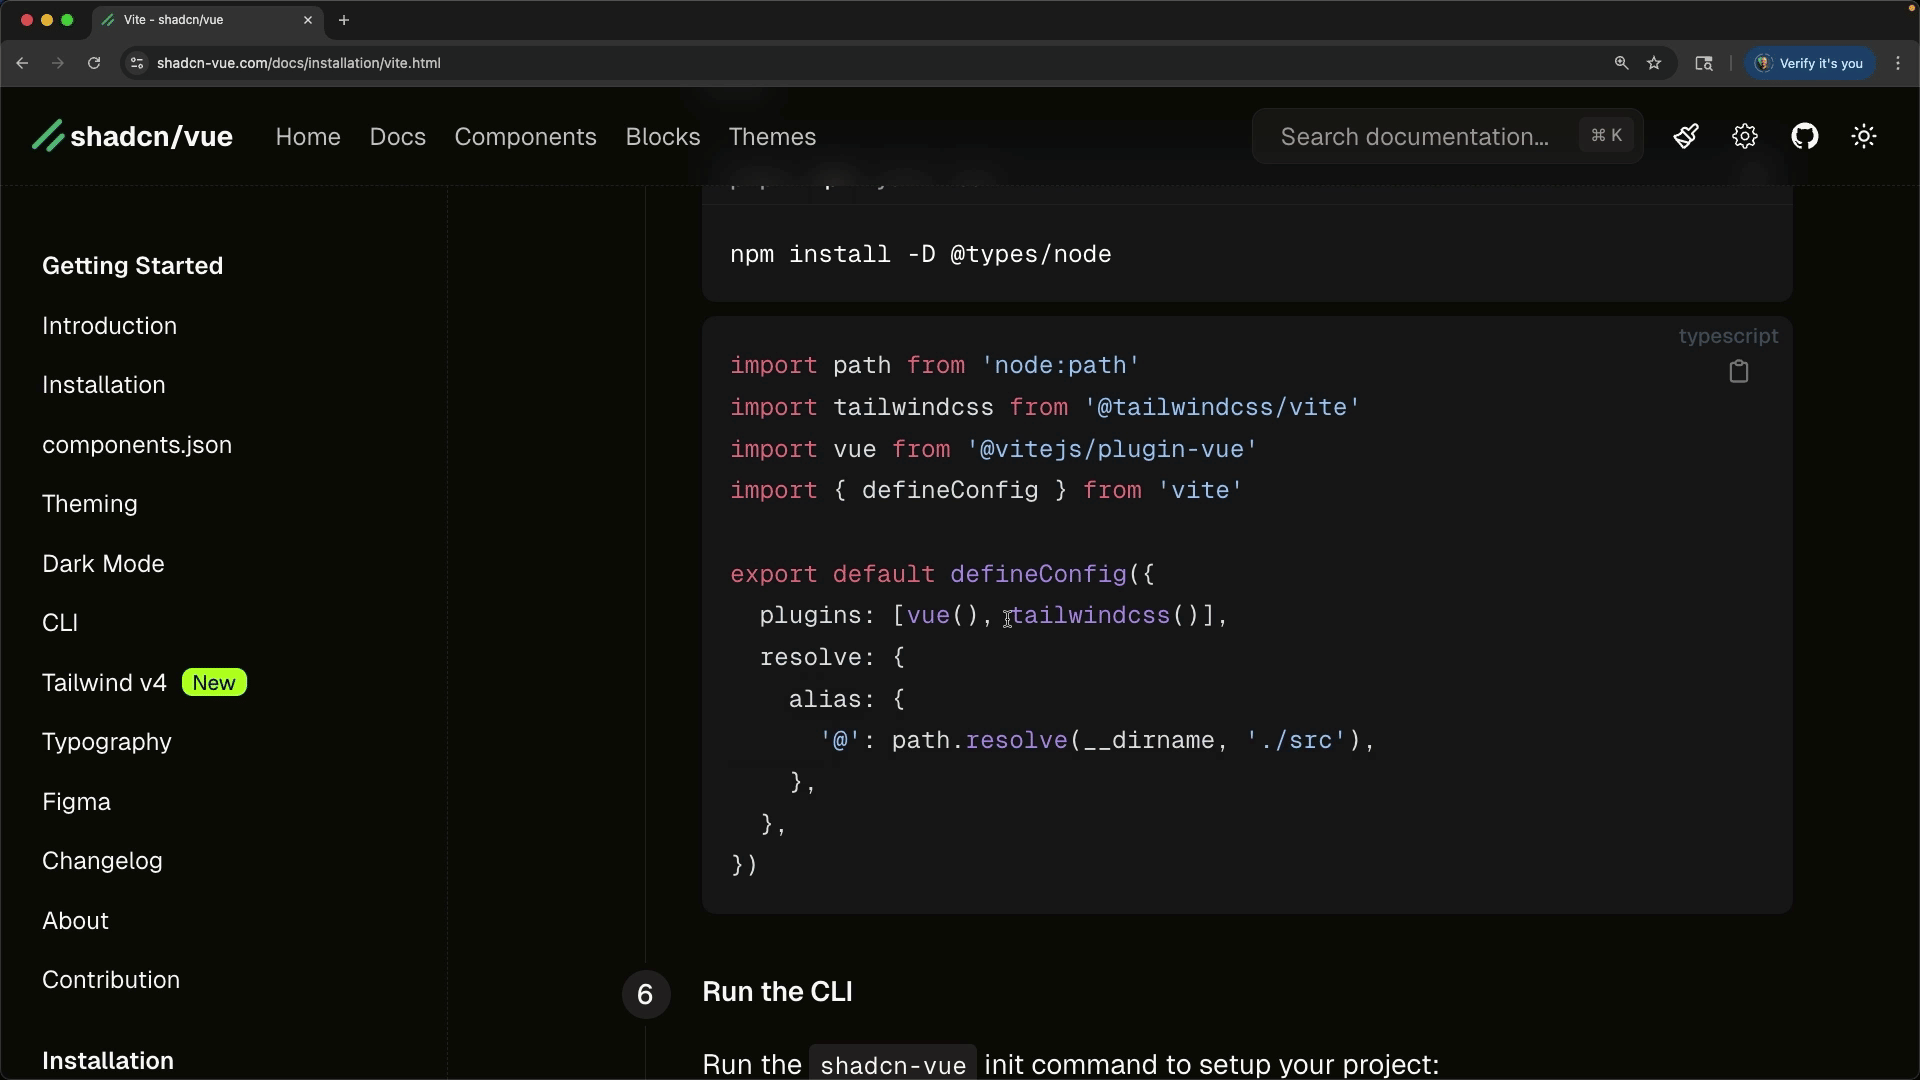Image resolution: width=1920 pixels, height=1080 pixels.
Task: Toggle light/dark mode sun icon
Action: point(1864,136)
